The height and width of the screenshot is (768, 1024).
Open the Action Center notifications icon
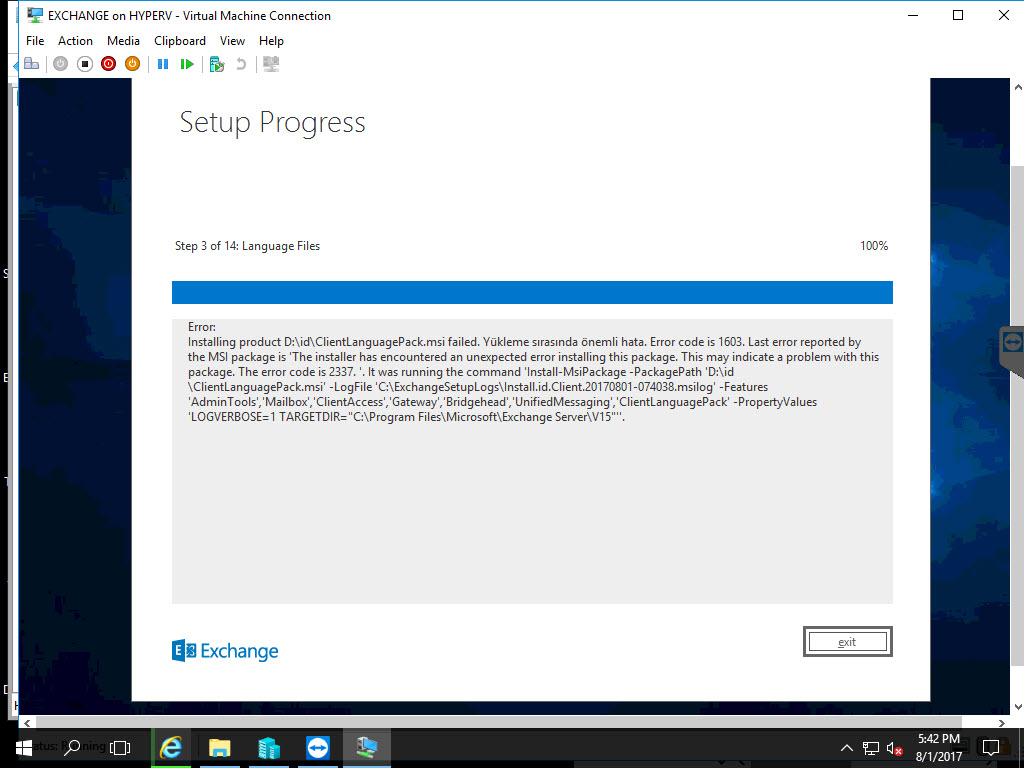[x=991, y=748]
